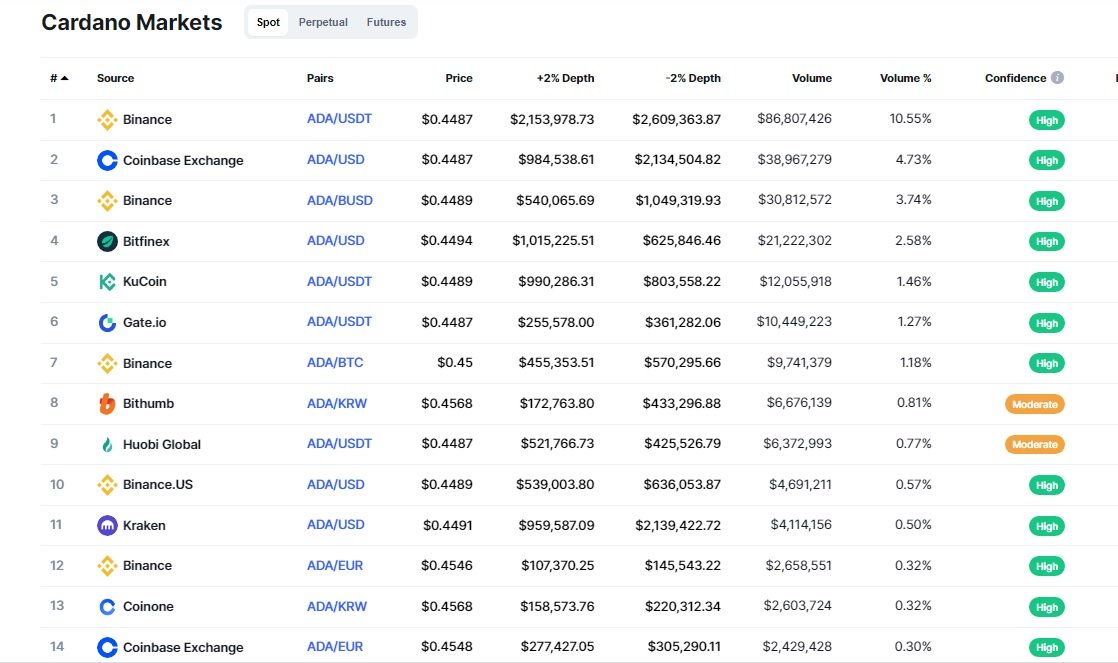Open the Gate.io exchange name link
1118x663 pixels.
click(145, 322)
